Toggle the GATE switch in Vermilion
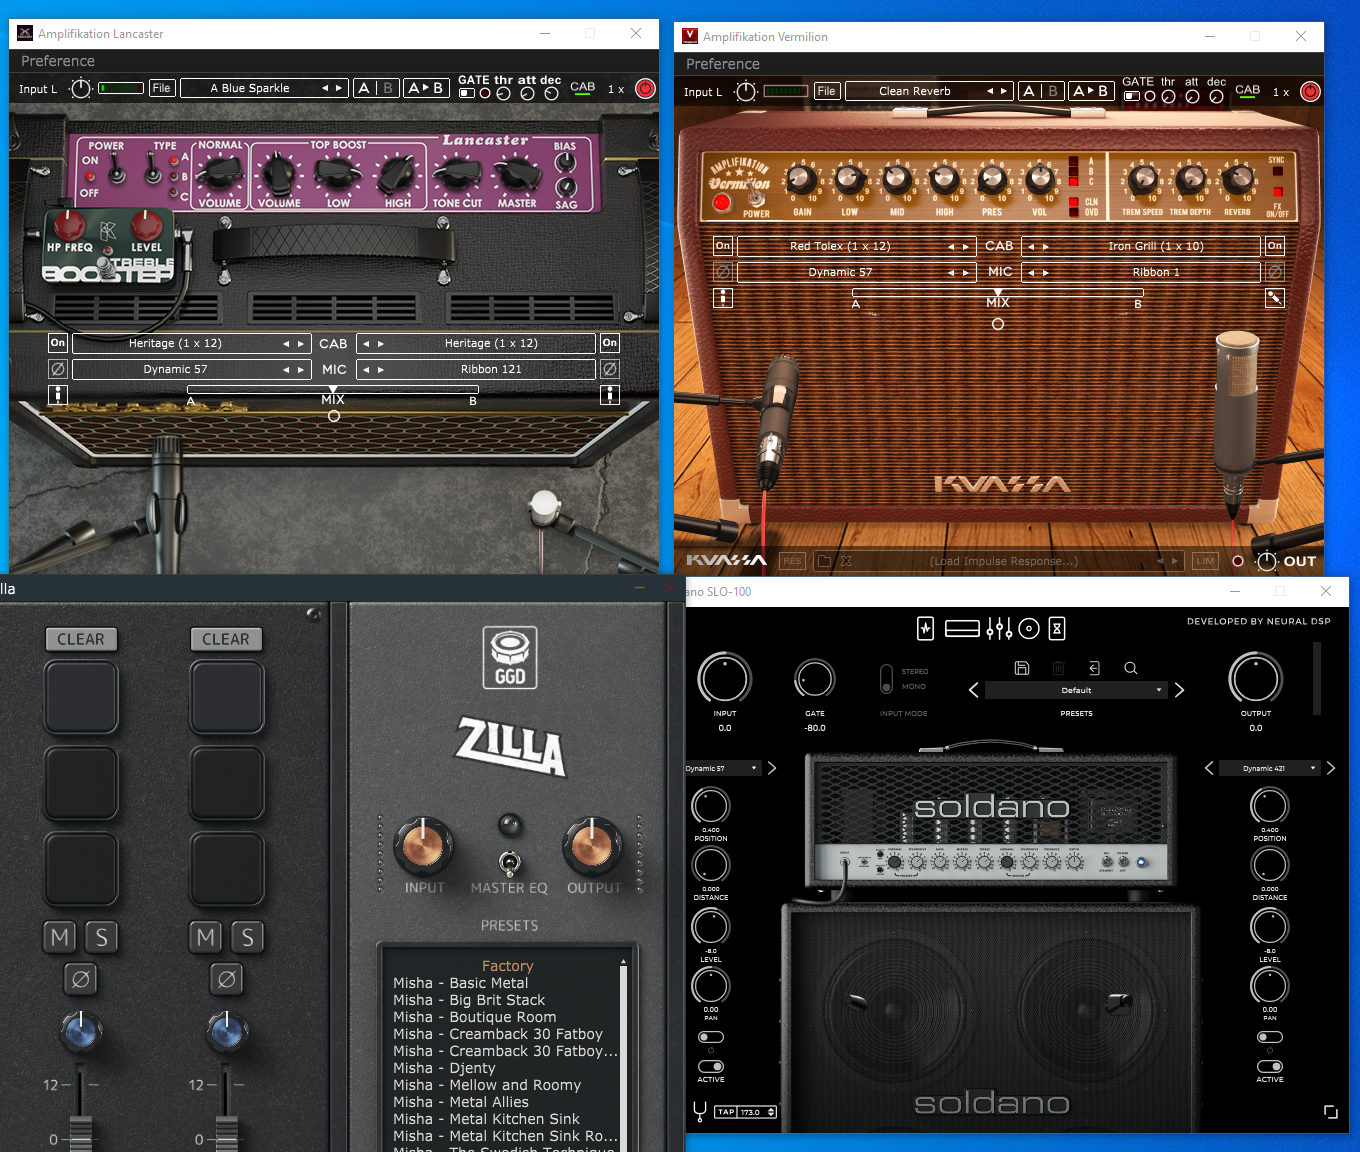The width and height of the screenshot is (1360, 1152). tap(1132, 96)
